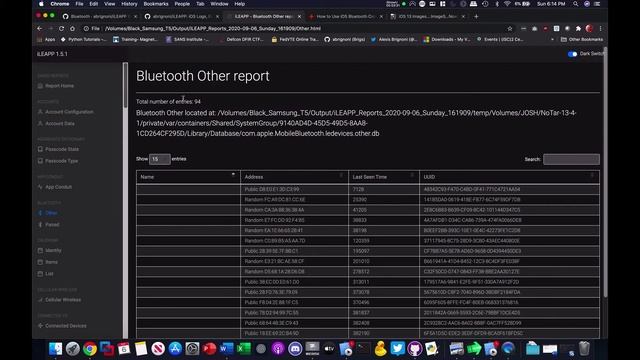Switch to the ILEAPP iOS Logs tab

pyautogui.click(x=181, y=17)
